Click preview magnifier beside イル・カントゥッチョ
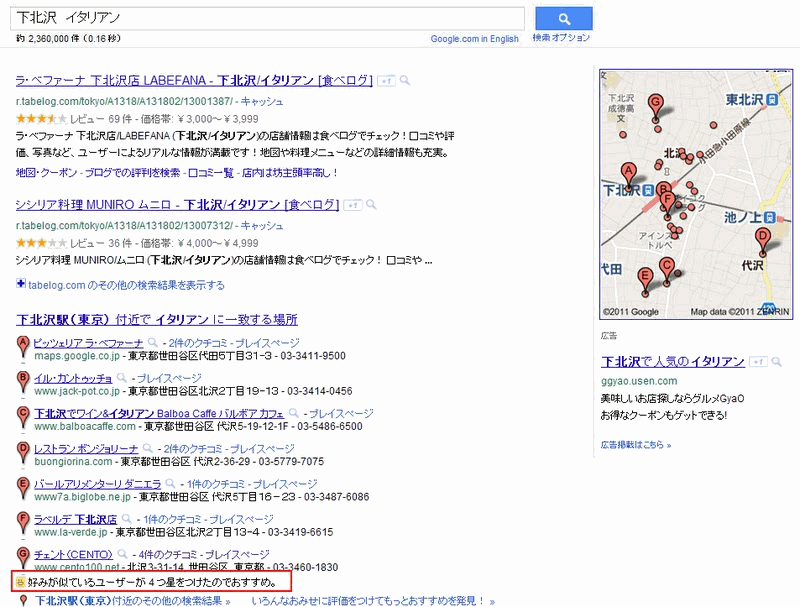Image resolution: width=800 pixels, height=607 pixels. click(x=121, y=378)
